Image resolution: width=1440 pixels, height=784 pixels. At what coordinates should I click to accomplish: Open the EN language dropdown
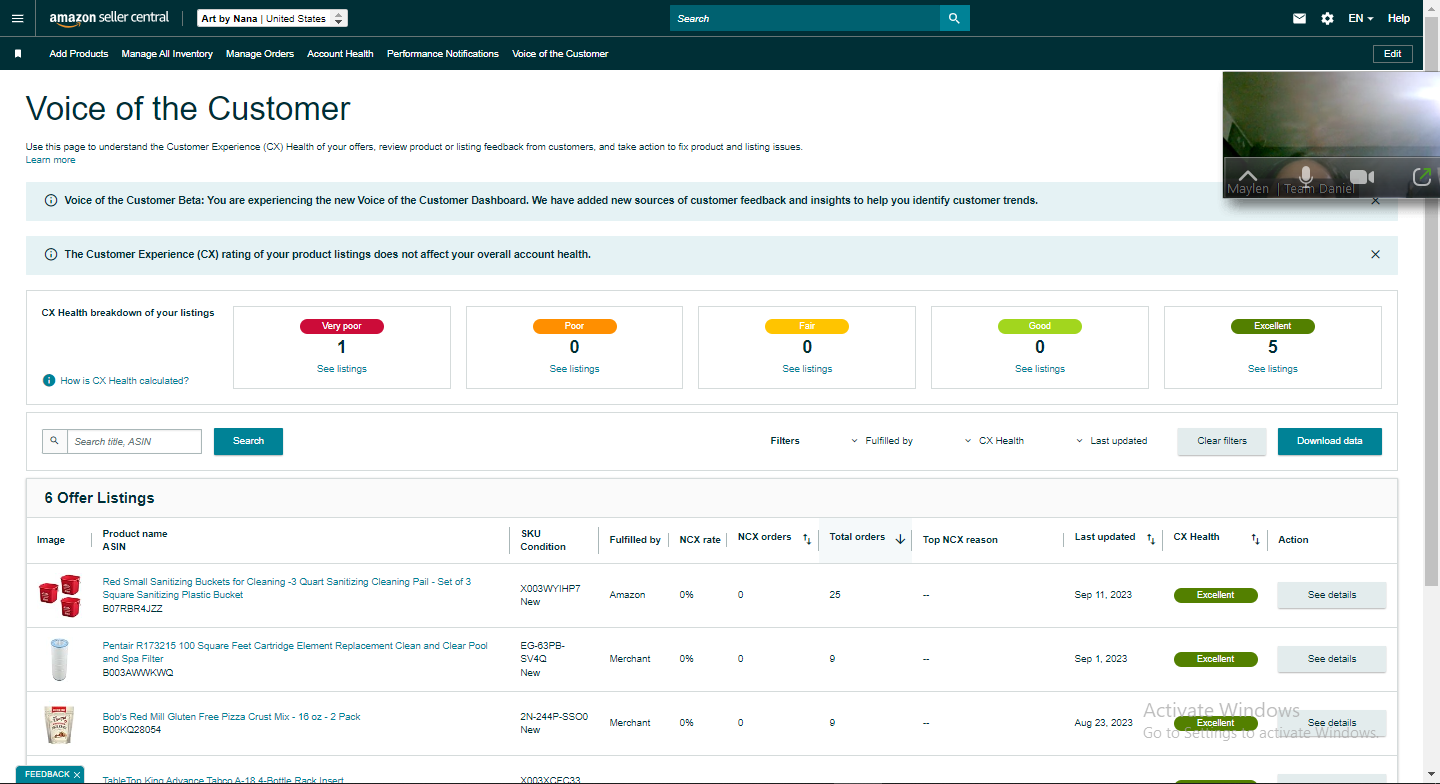coord(1360,18)
